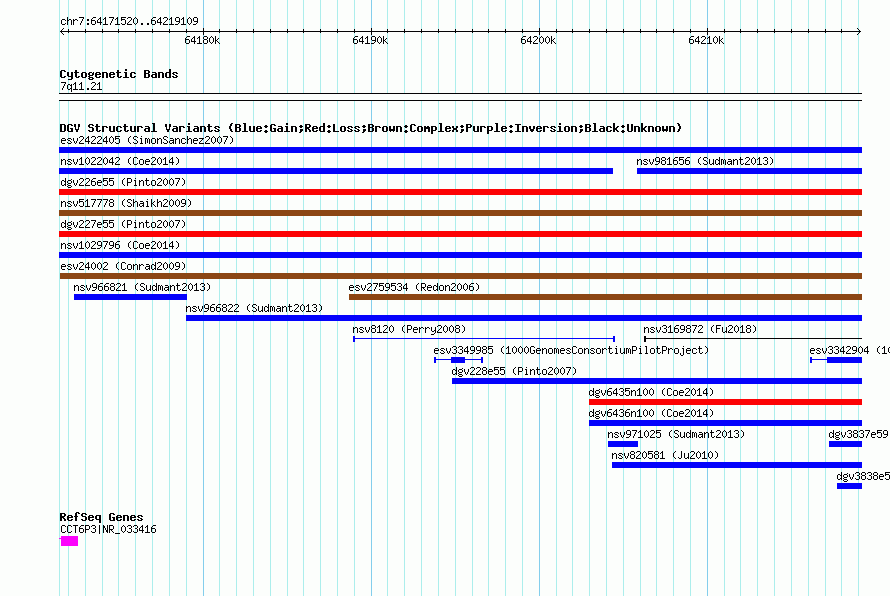Open the dgv6436n100 (Coe2014) label
Screen dimensions: 890x596
click(x=651, y=413)
